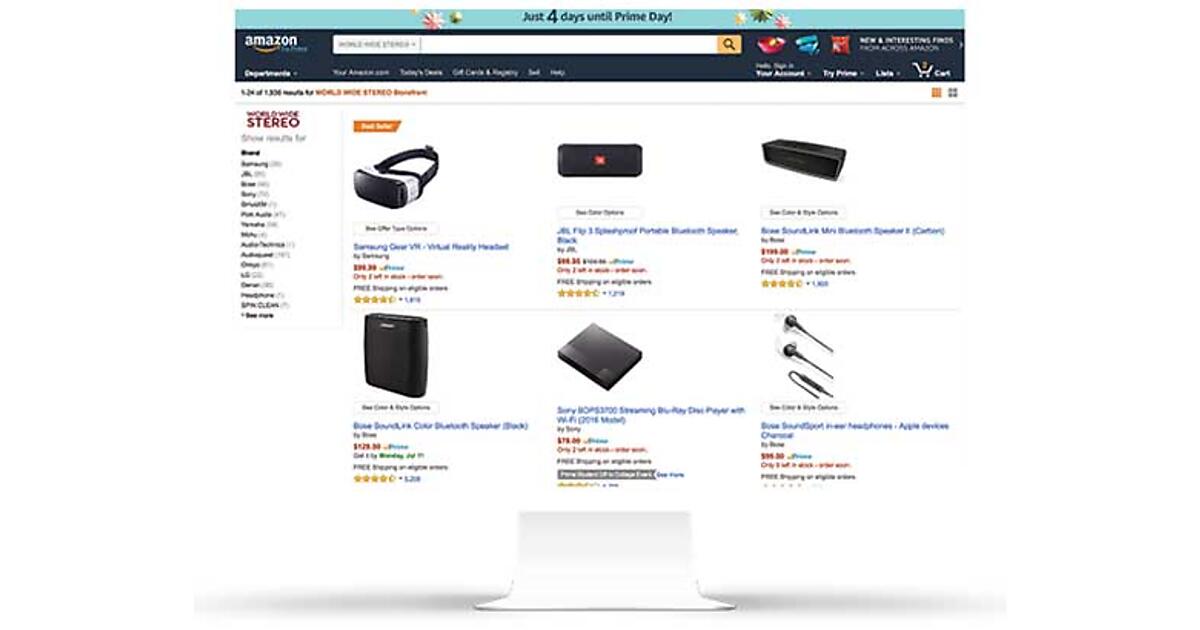Viewport: 1200px width, 630px height.
Task: Open Gift Cards & Registry navigation item
Action: [x=485, y=72]
